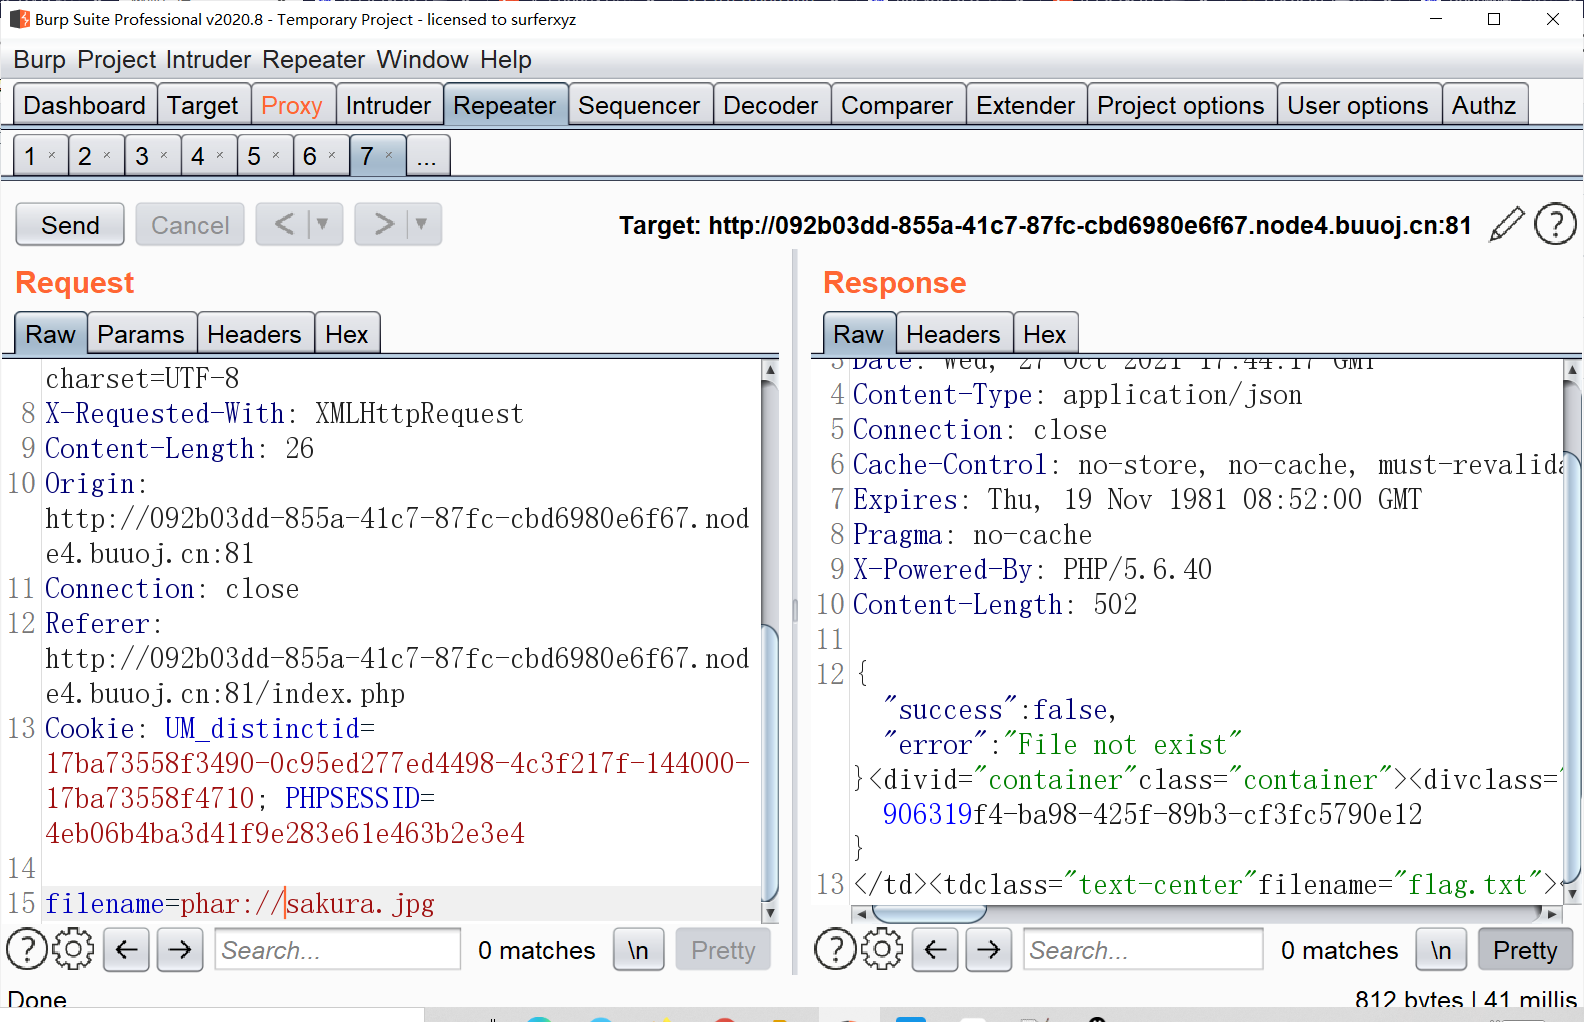This screenshot has height=1022, width=1584.
Task: Click Response pane horizontal scrollbar thumb
Action: click(929, 913)
